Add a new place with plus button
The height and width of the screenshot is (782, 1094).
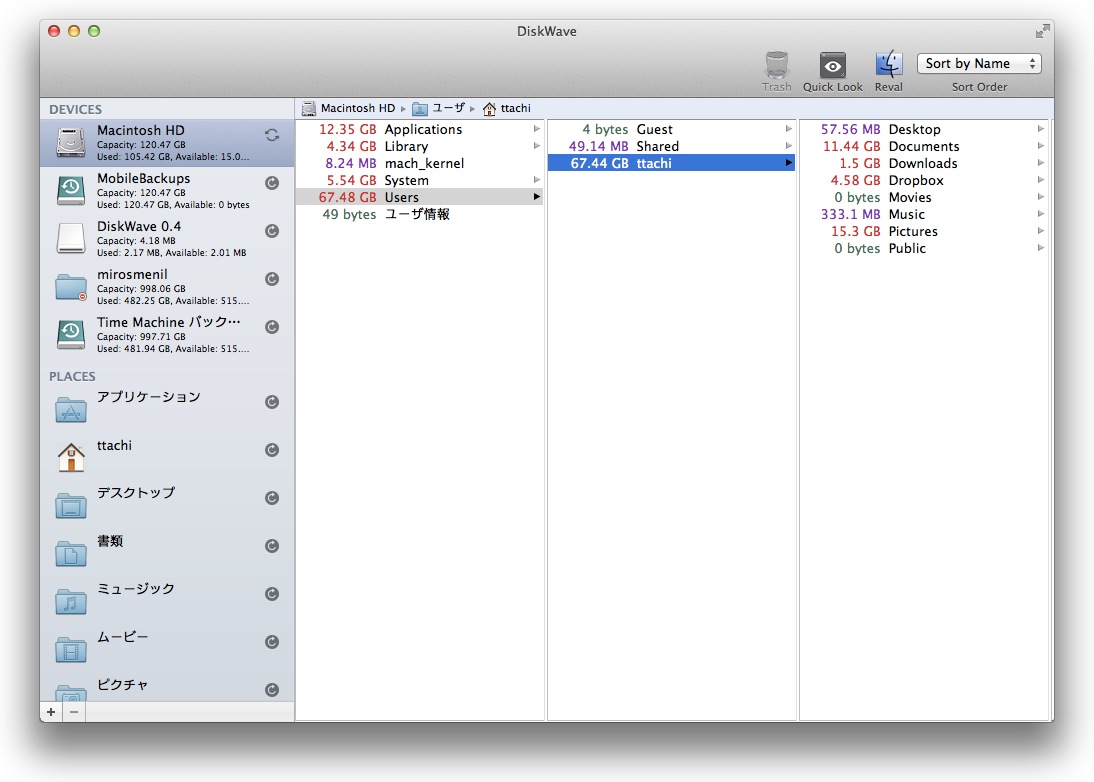point(51,712)
